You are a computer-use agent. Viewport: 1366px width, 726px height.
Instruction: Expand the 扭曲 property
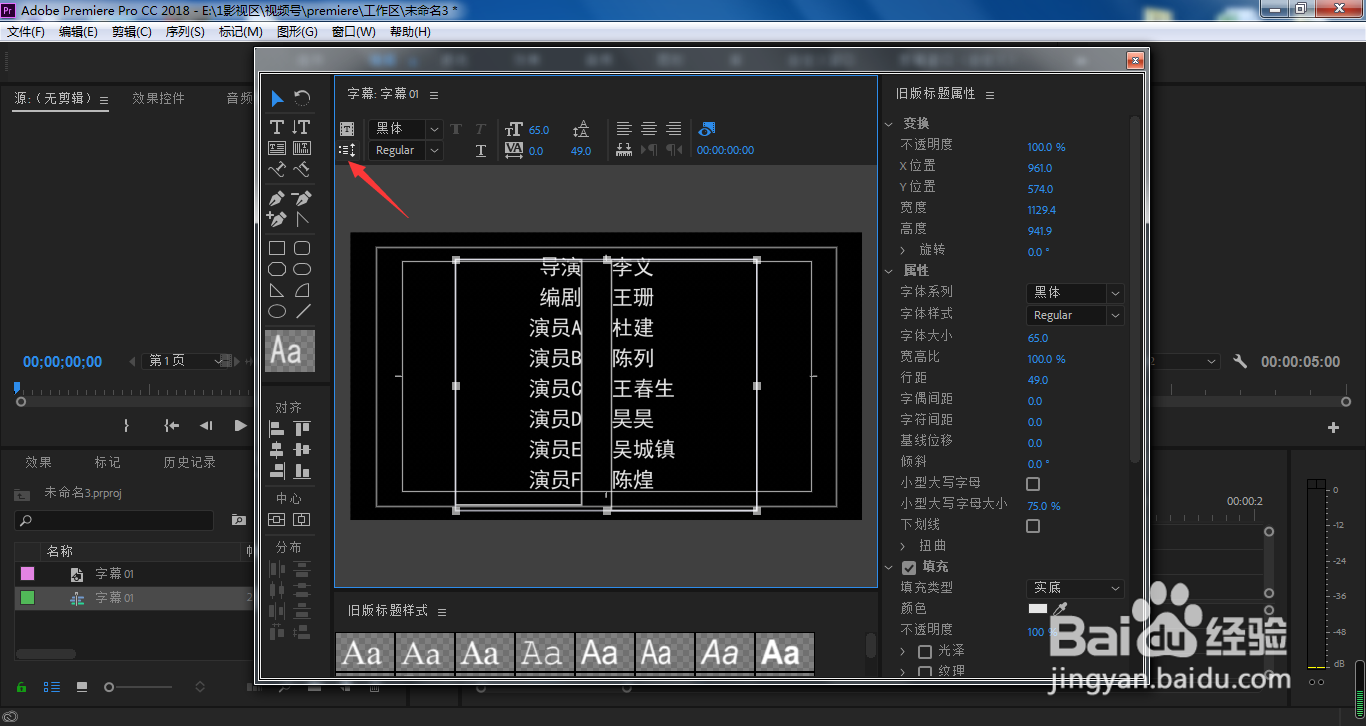tap(903, 546)
